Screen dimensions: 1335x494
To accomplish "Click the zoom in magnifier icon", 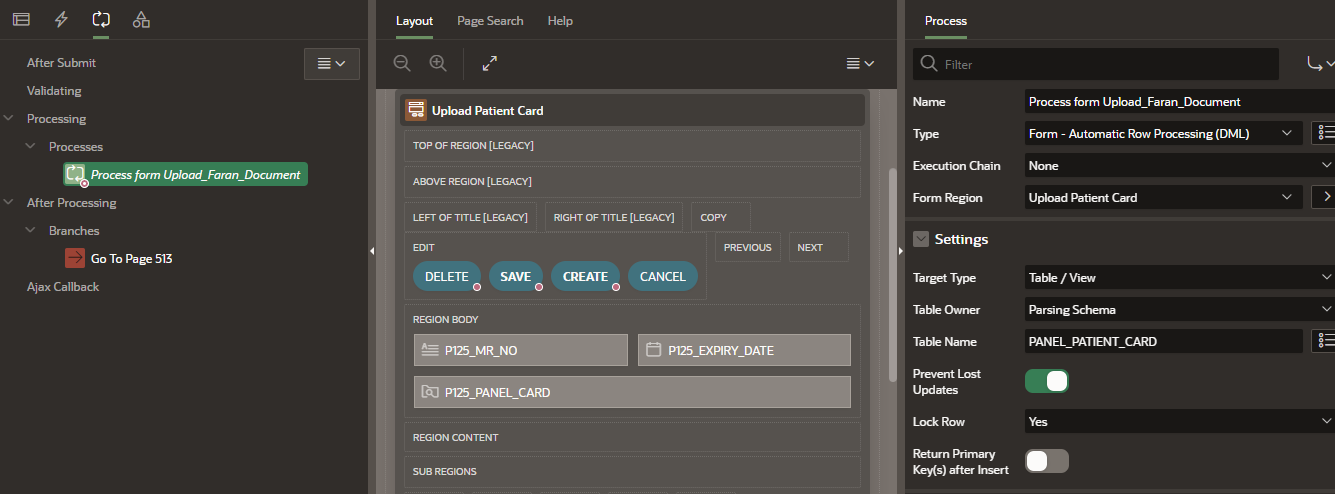I will pyautogui.click(x=438, y=63).
